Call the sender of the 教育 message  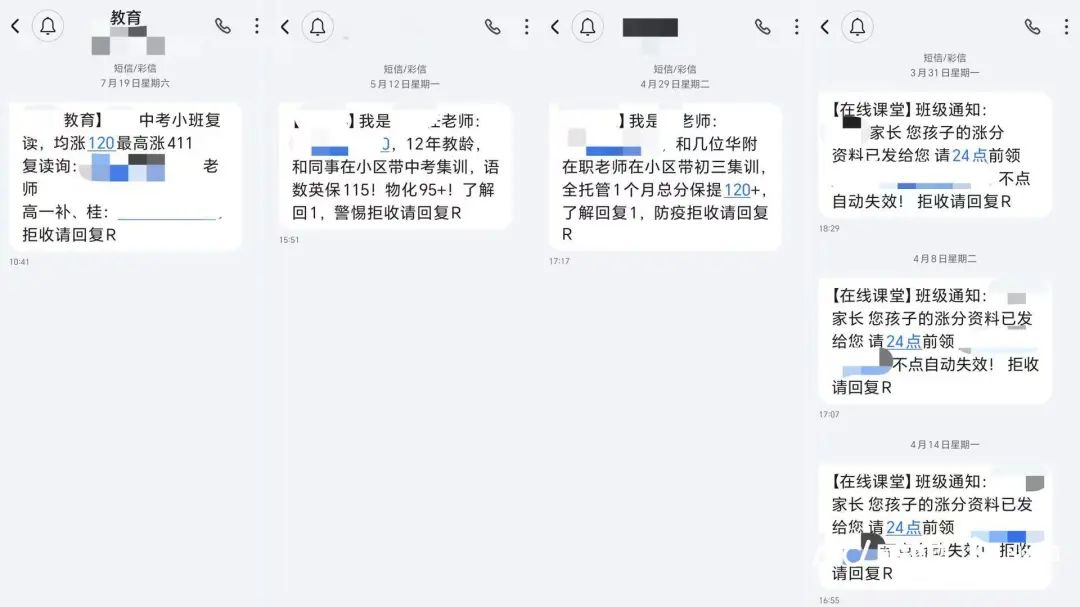[223, 26]
